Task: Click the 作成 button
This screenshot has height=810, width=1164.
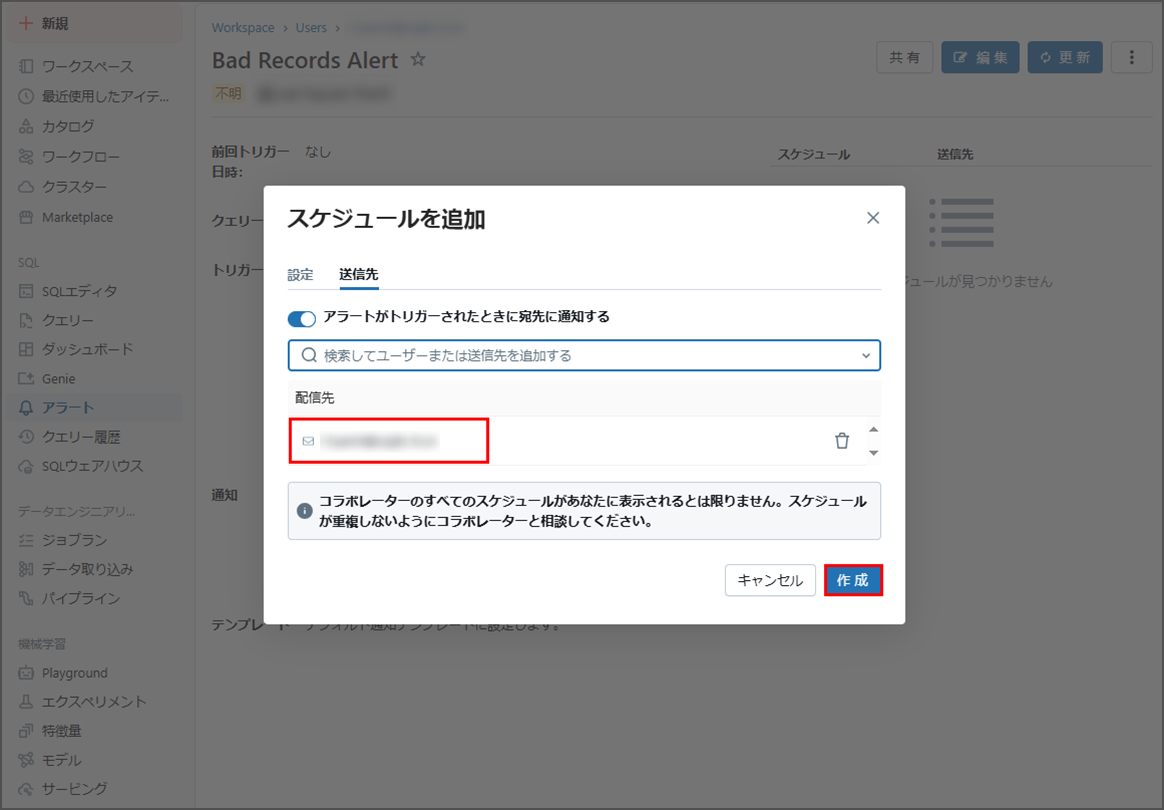Action: click(x=853, y=580)
